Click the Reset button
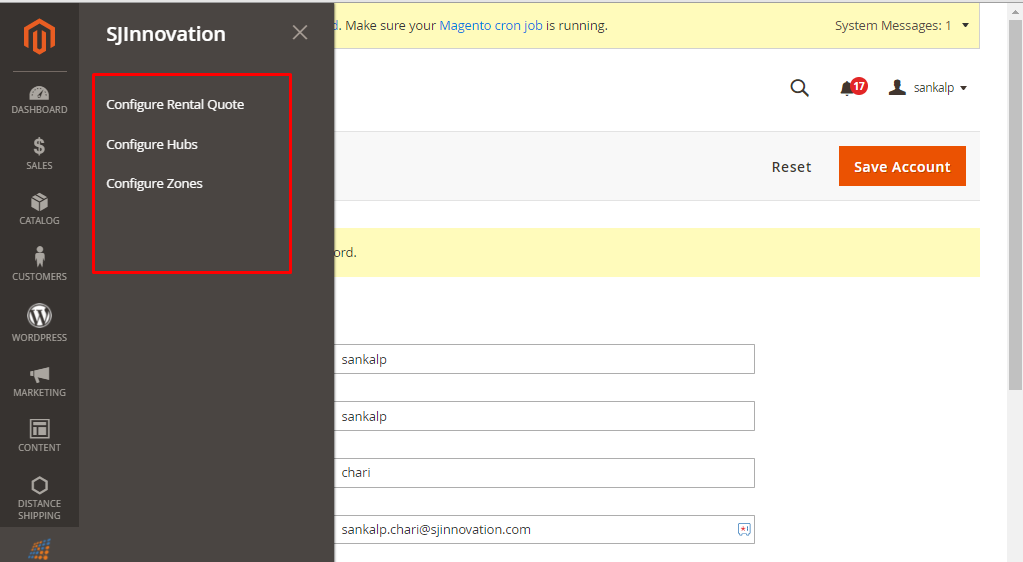The height and width of the screenshot is (562, 1023). point(791,166)
